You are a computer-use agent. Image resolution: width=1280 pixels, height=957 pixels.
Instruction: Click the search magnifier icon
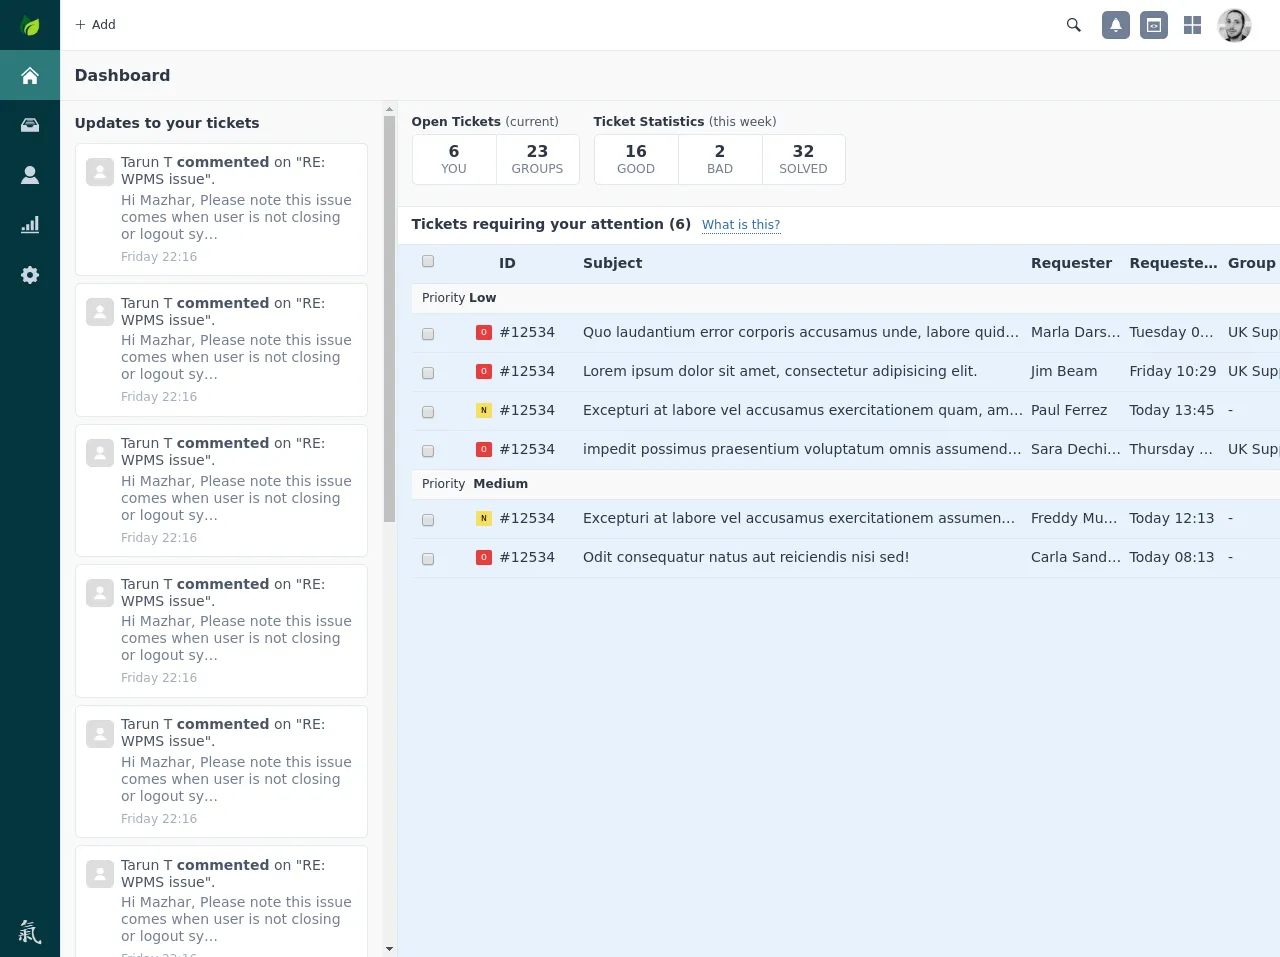click(1074, 25)
